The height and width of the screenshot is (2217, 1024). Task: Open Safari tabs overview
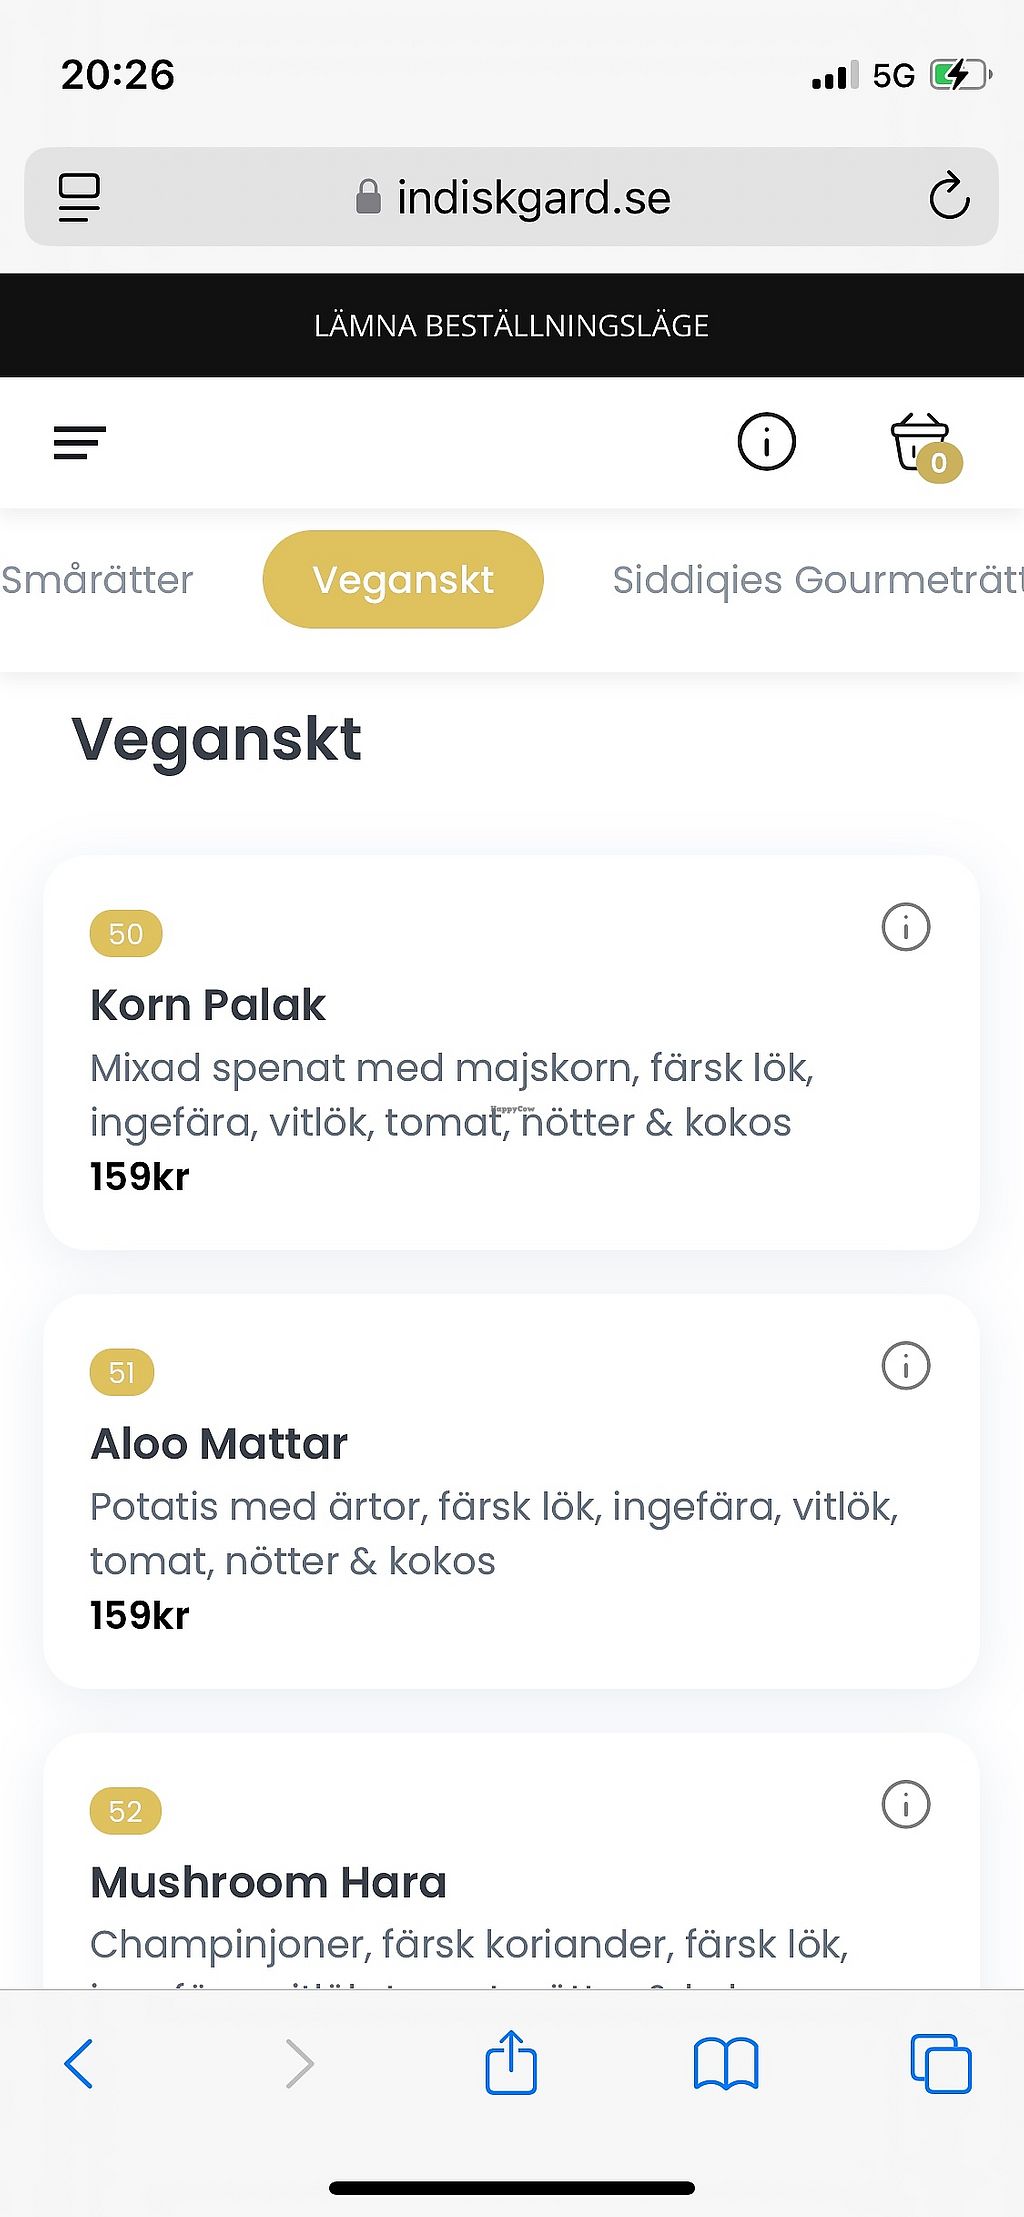click(x=940, y=2064)
